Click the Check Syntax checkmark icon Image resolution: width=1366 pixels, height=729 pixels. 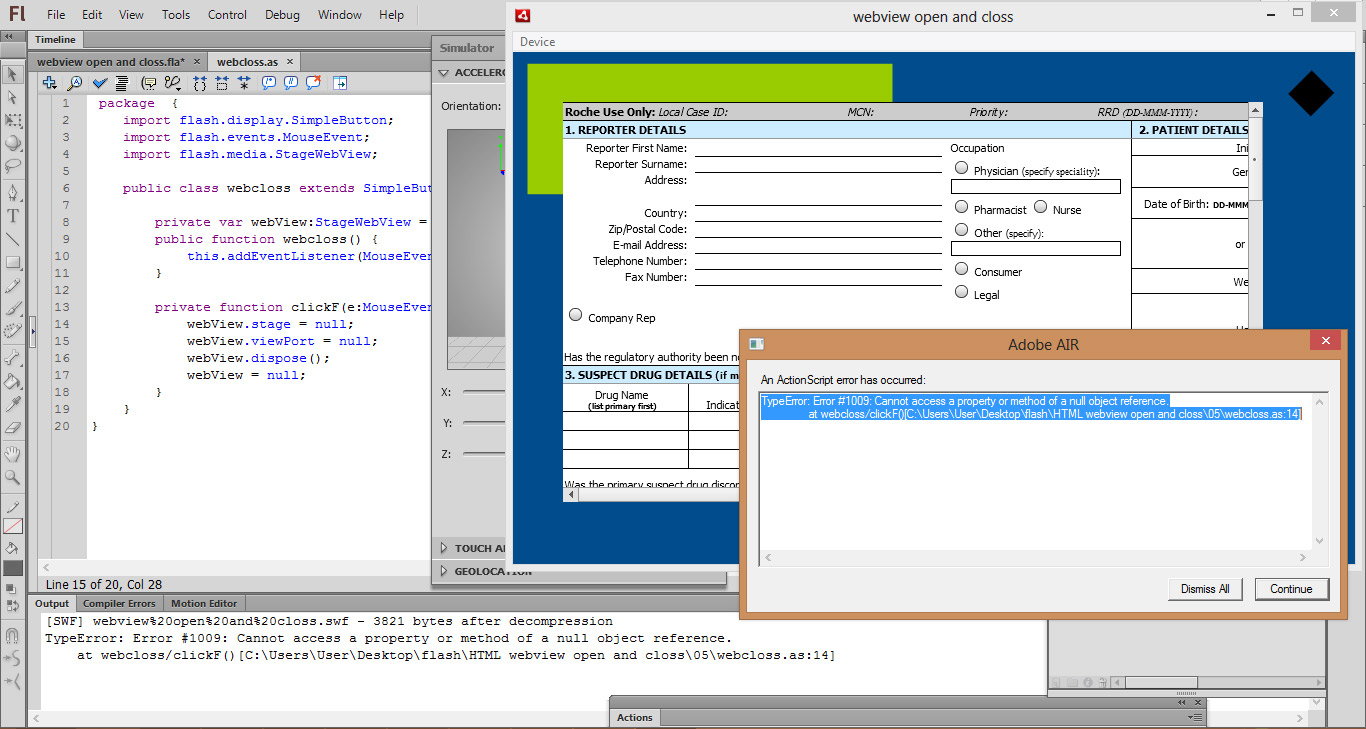100,83
